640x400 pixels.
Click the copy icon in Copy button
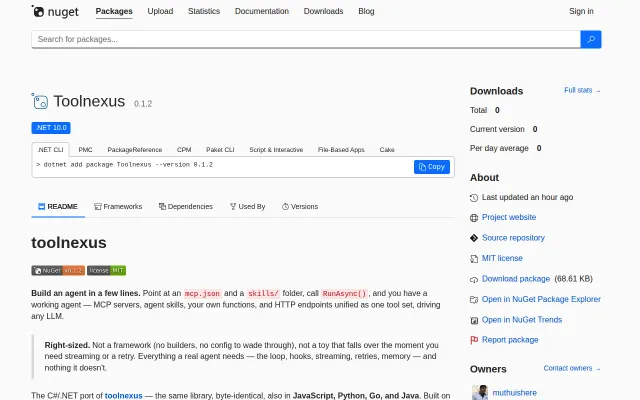click(422, 167)
